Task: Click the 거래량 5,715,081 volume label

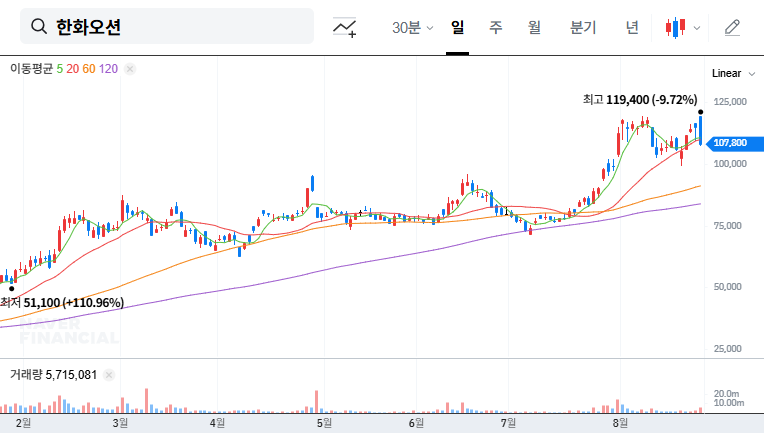Action: (54, 375)
